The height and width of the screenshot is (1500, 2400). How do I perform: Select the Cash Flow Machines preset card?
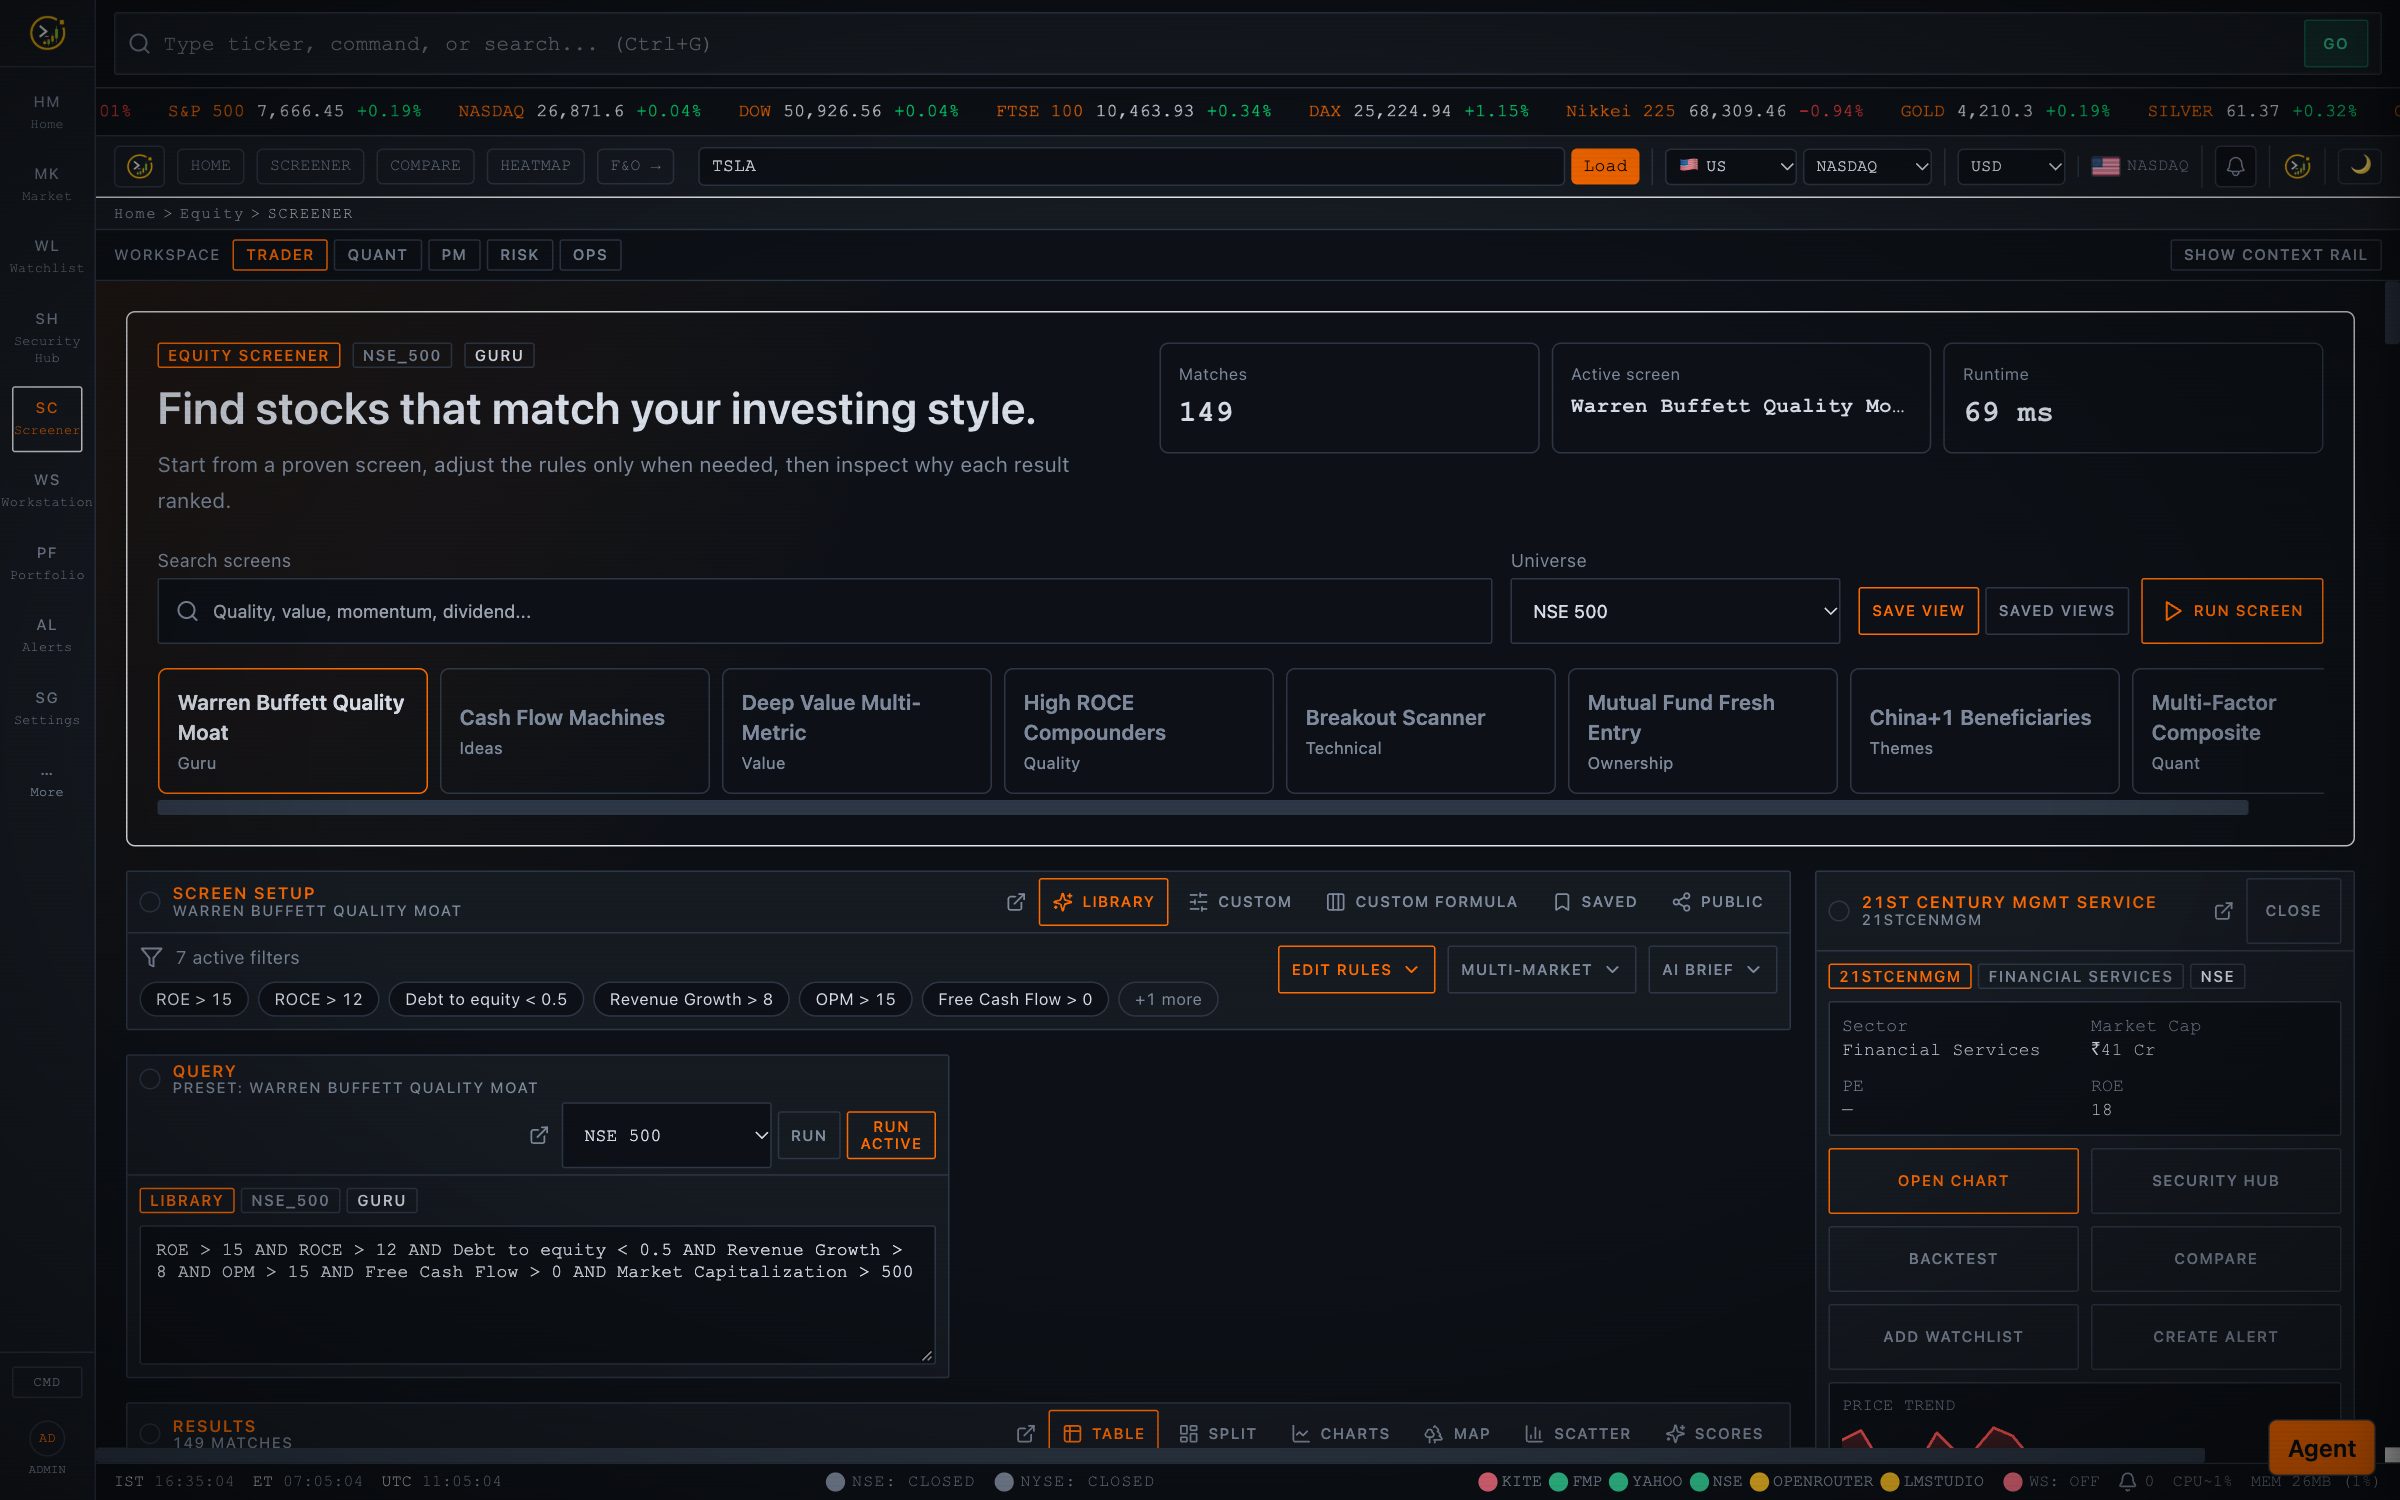574,731
